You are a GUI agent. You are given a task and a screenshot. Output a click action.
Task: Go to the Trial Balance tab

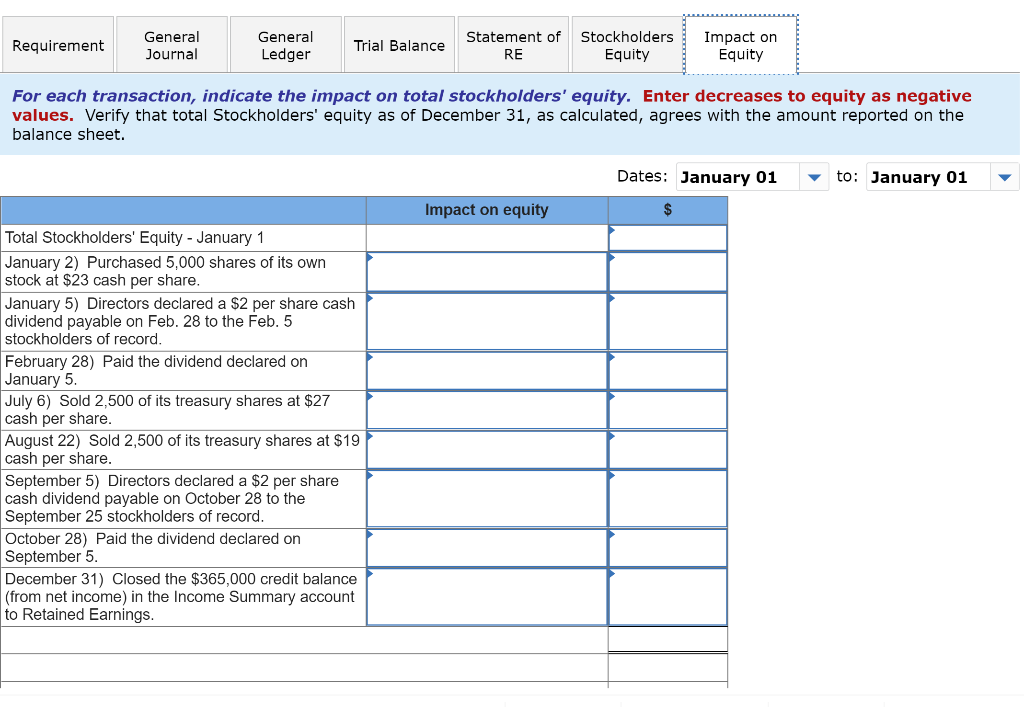click(x=399, y=45)
